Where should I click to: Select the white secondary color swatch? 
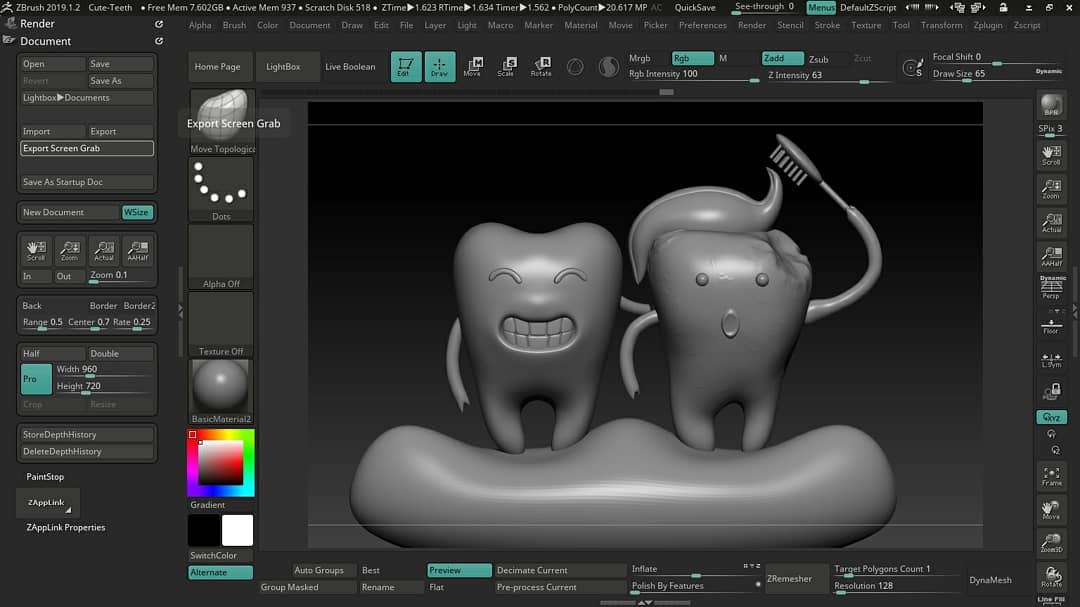[x=237, y=531]
